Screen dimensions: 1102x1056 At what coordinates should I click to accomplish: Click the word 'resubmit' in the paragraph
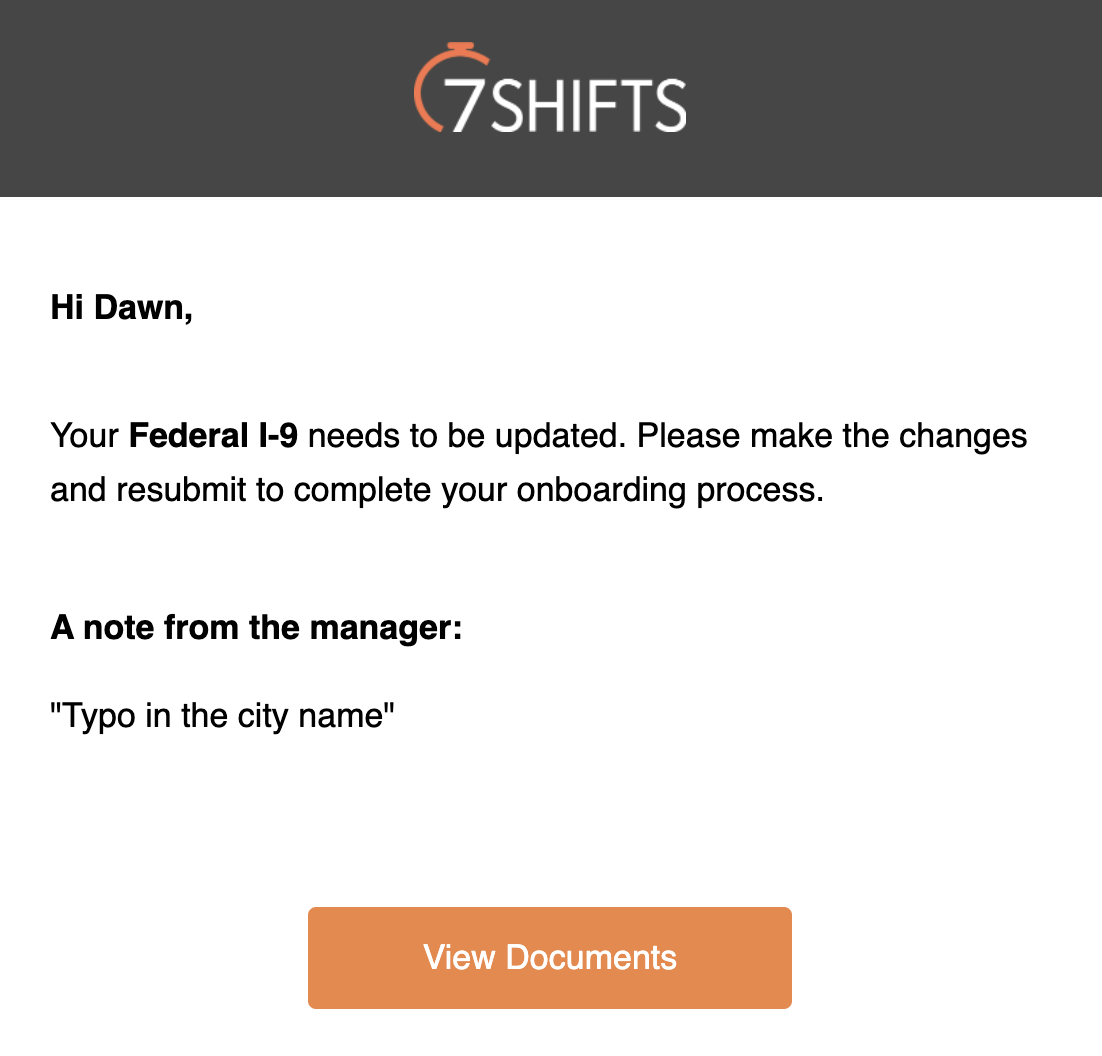pyautogui.click(x=181, y=490)
